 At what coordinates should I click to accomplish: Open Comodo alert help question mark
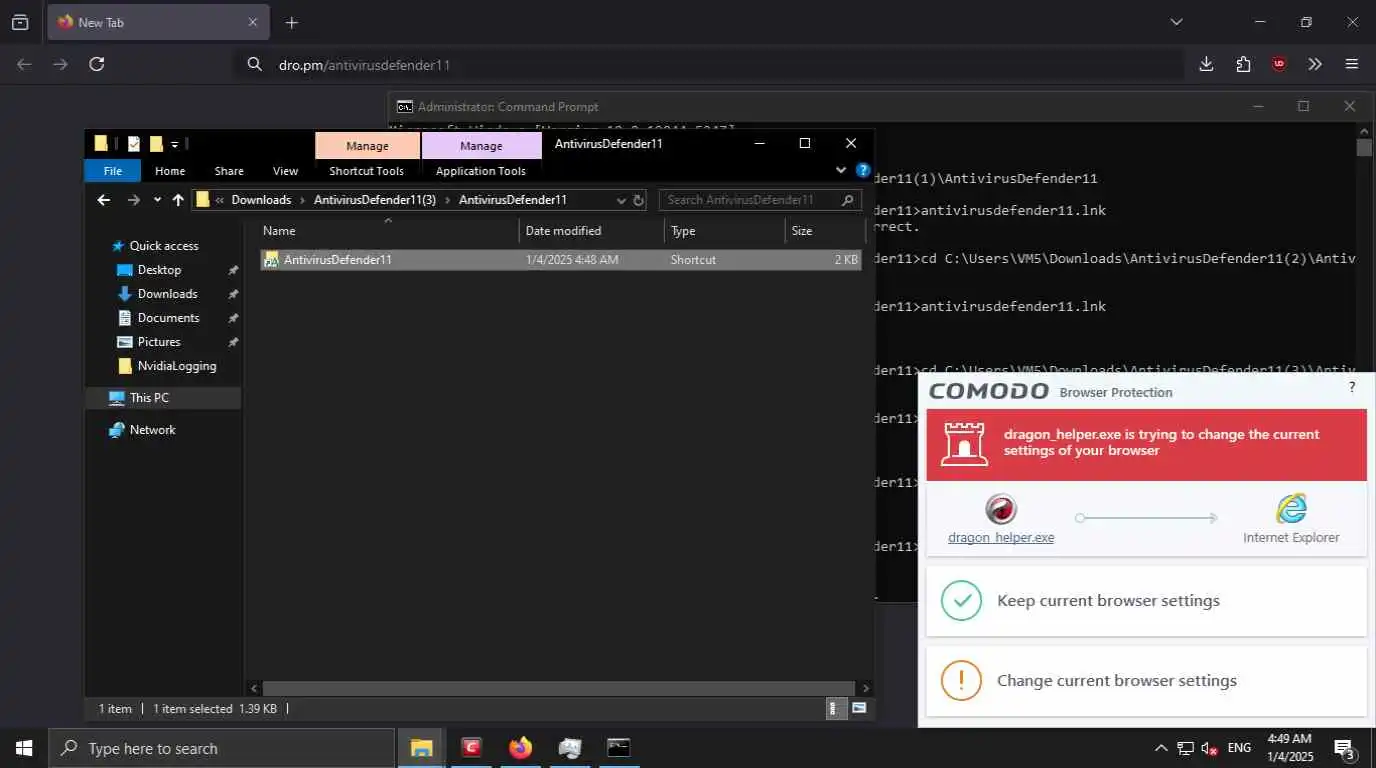(1352, 388)
